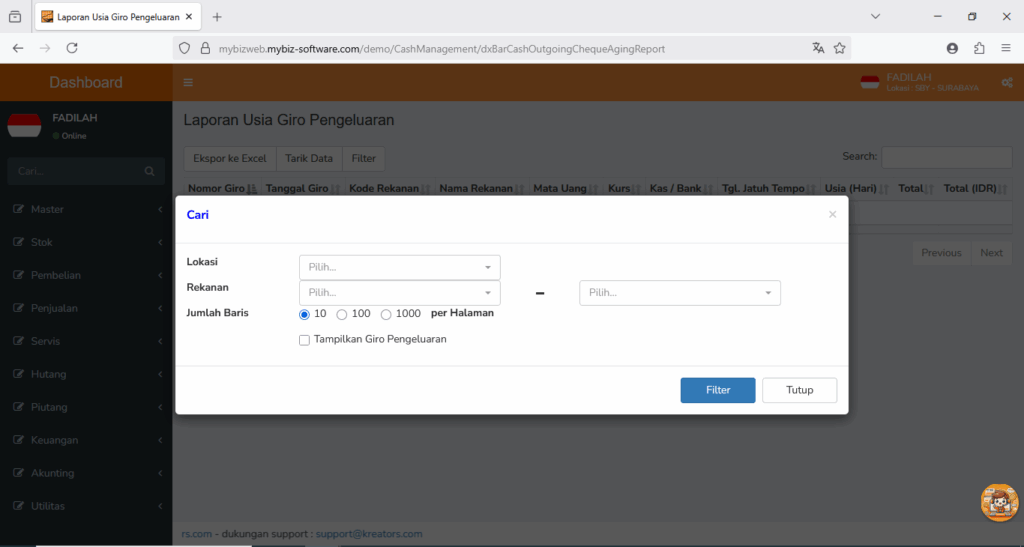Screen dimensions: 1024x547
Task: Sort by Nomor Giro column
Action: click(222, 188)
